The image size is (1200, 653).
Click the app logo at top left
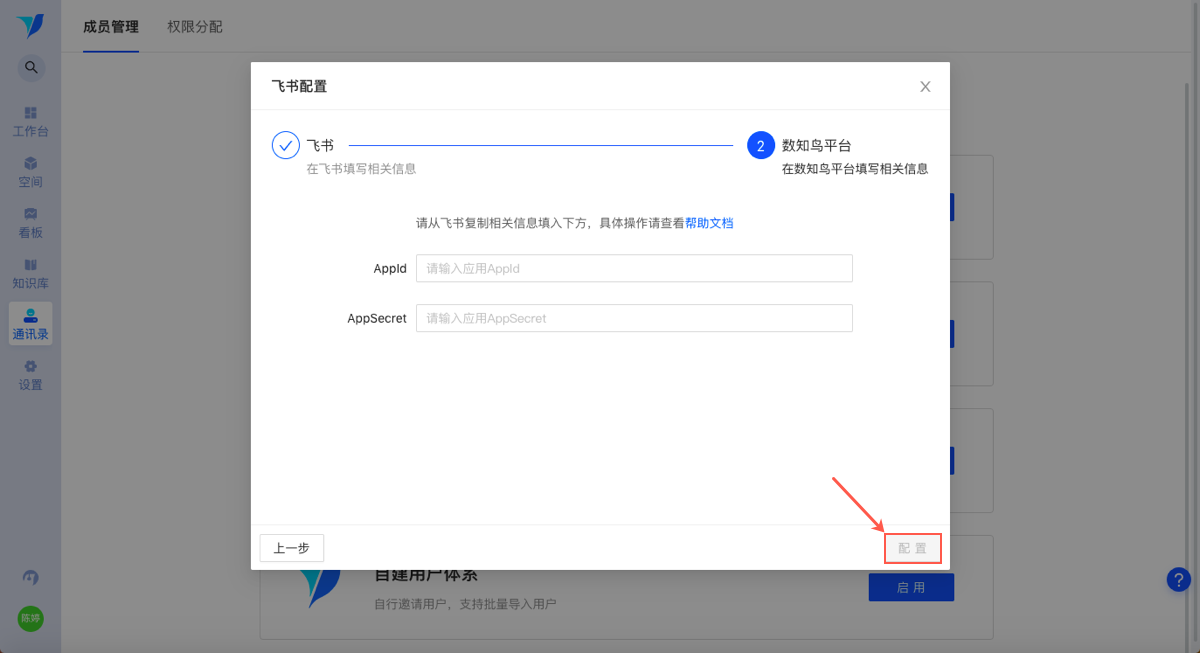tap(31, 25)
